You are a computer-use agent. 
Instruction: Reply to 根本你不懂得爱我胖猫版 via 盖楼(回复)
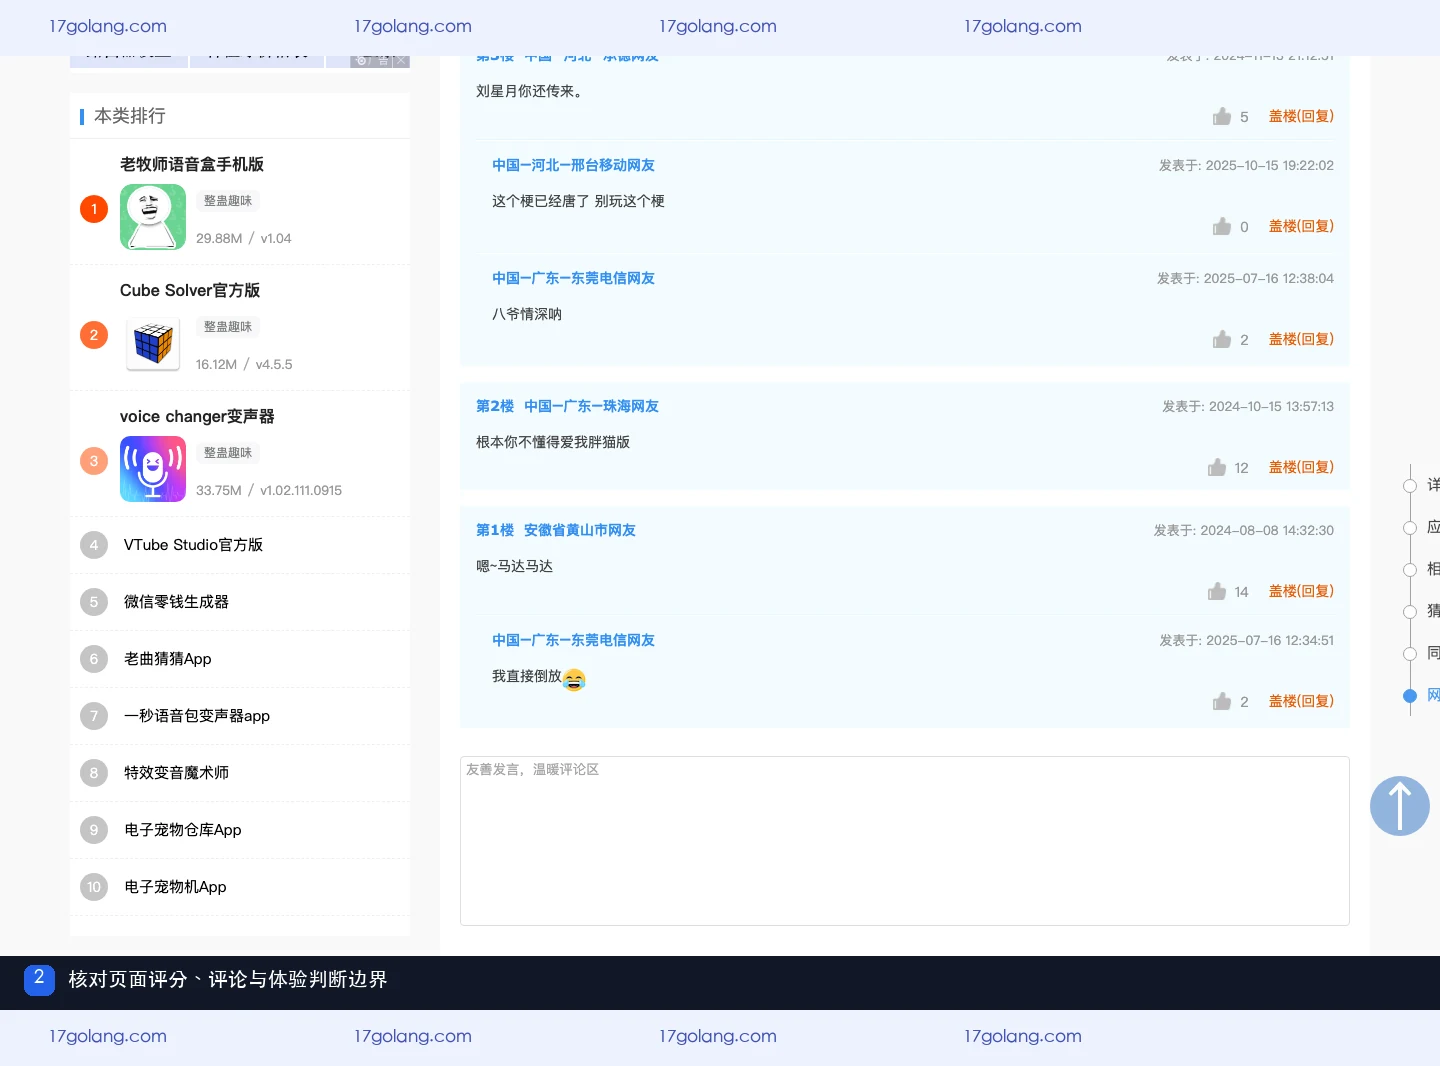click(1301, 467)
